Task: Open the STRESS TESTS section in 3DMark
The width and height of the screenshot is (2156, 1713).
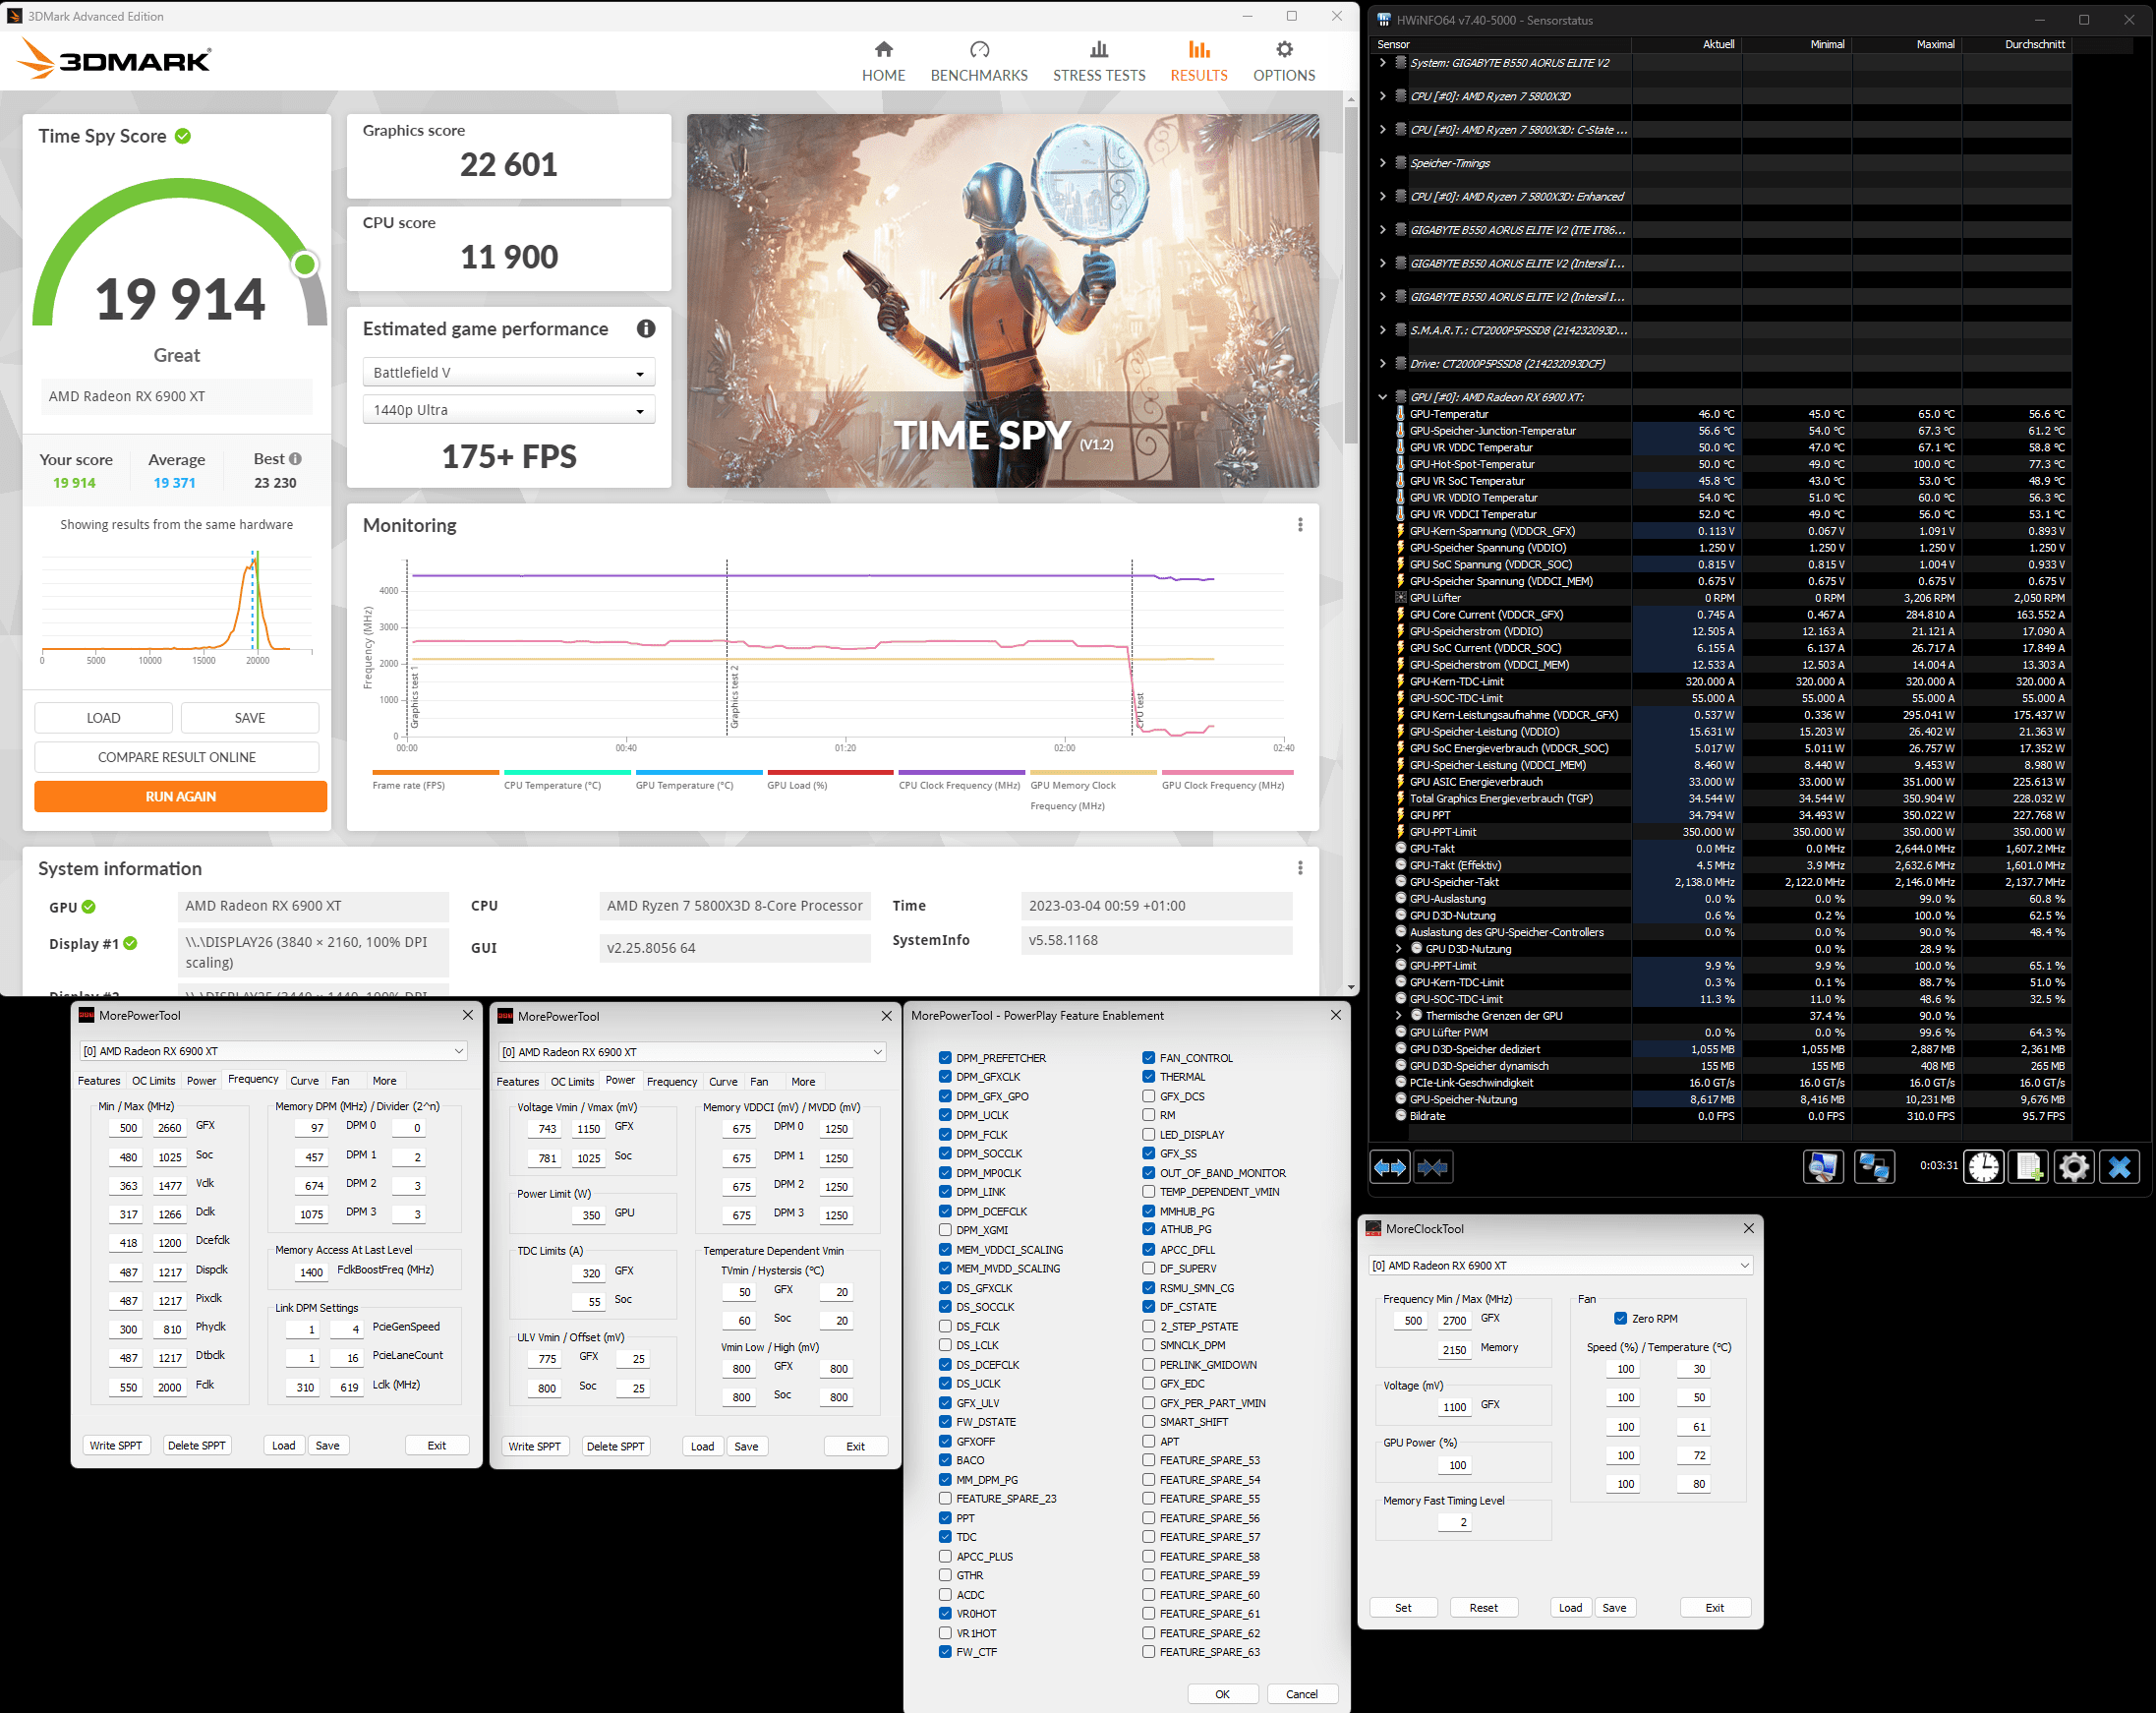Action: [x=1099, y=61]
